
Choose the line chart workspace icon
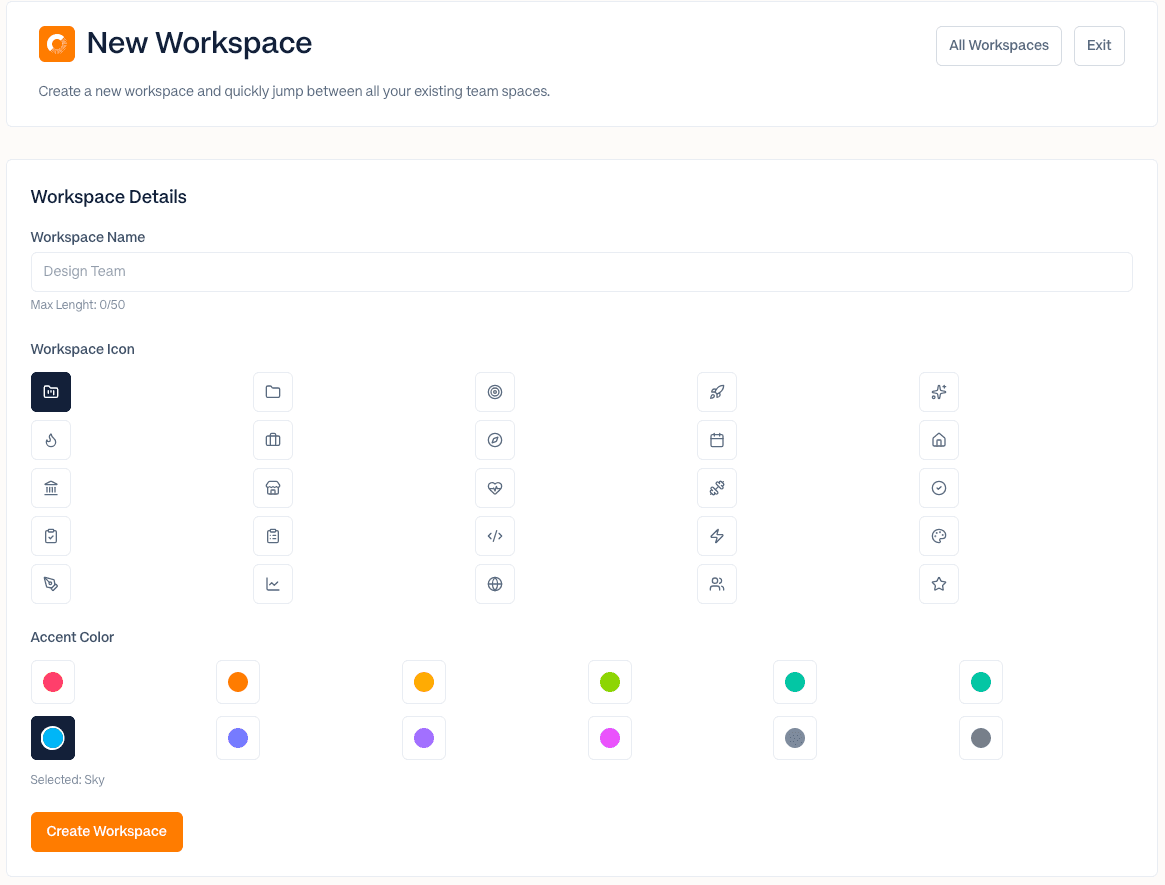[273, 584]
